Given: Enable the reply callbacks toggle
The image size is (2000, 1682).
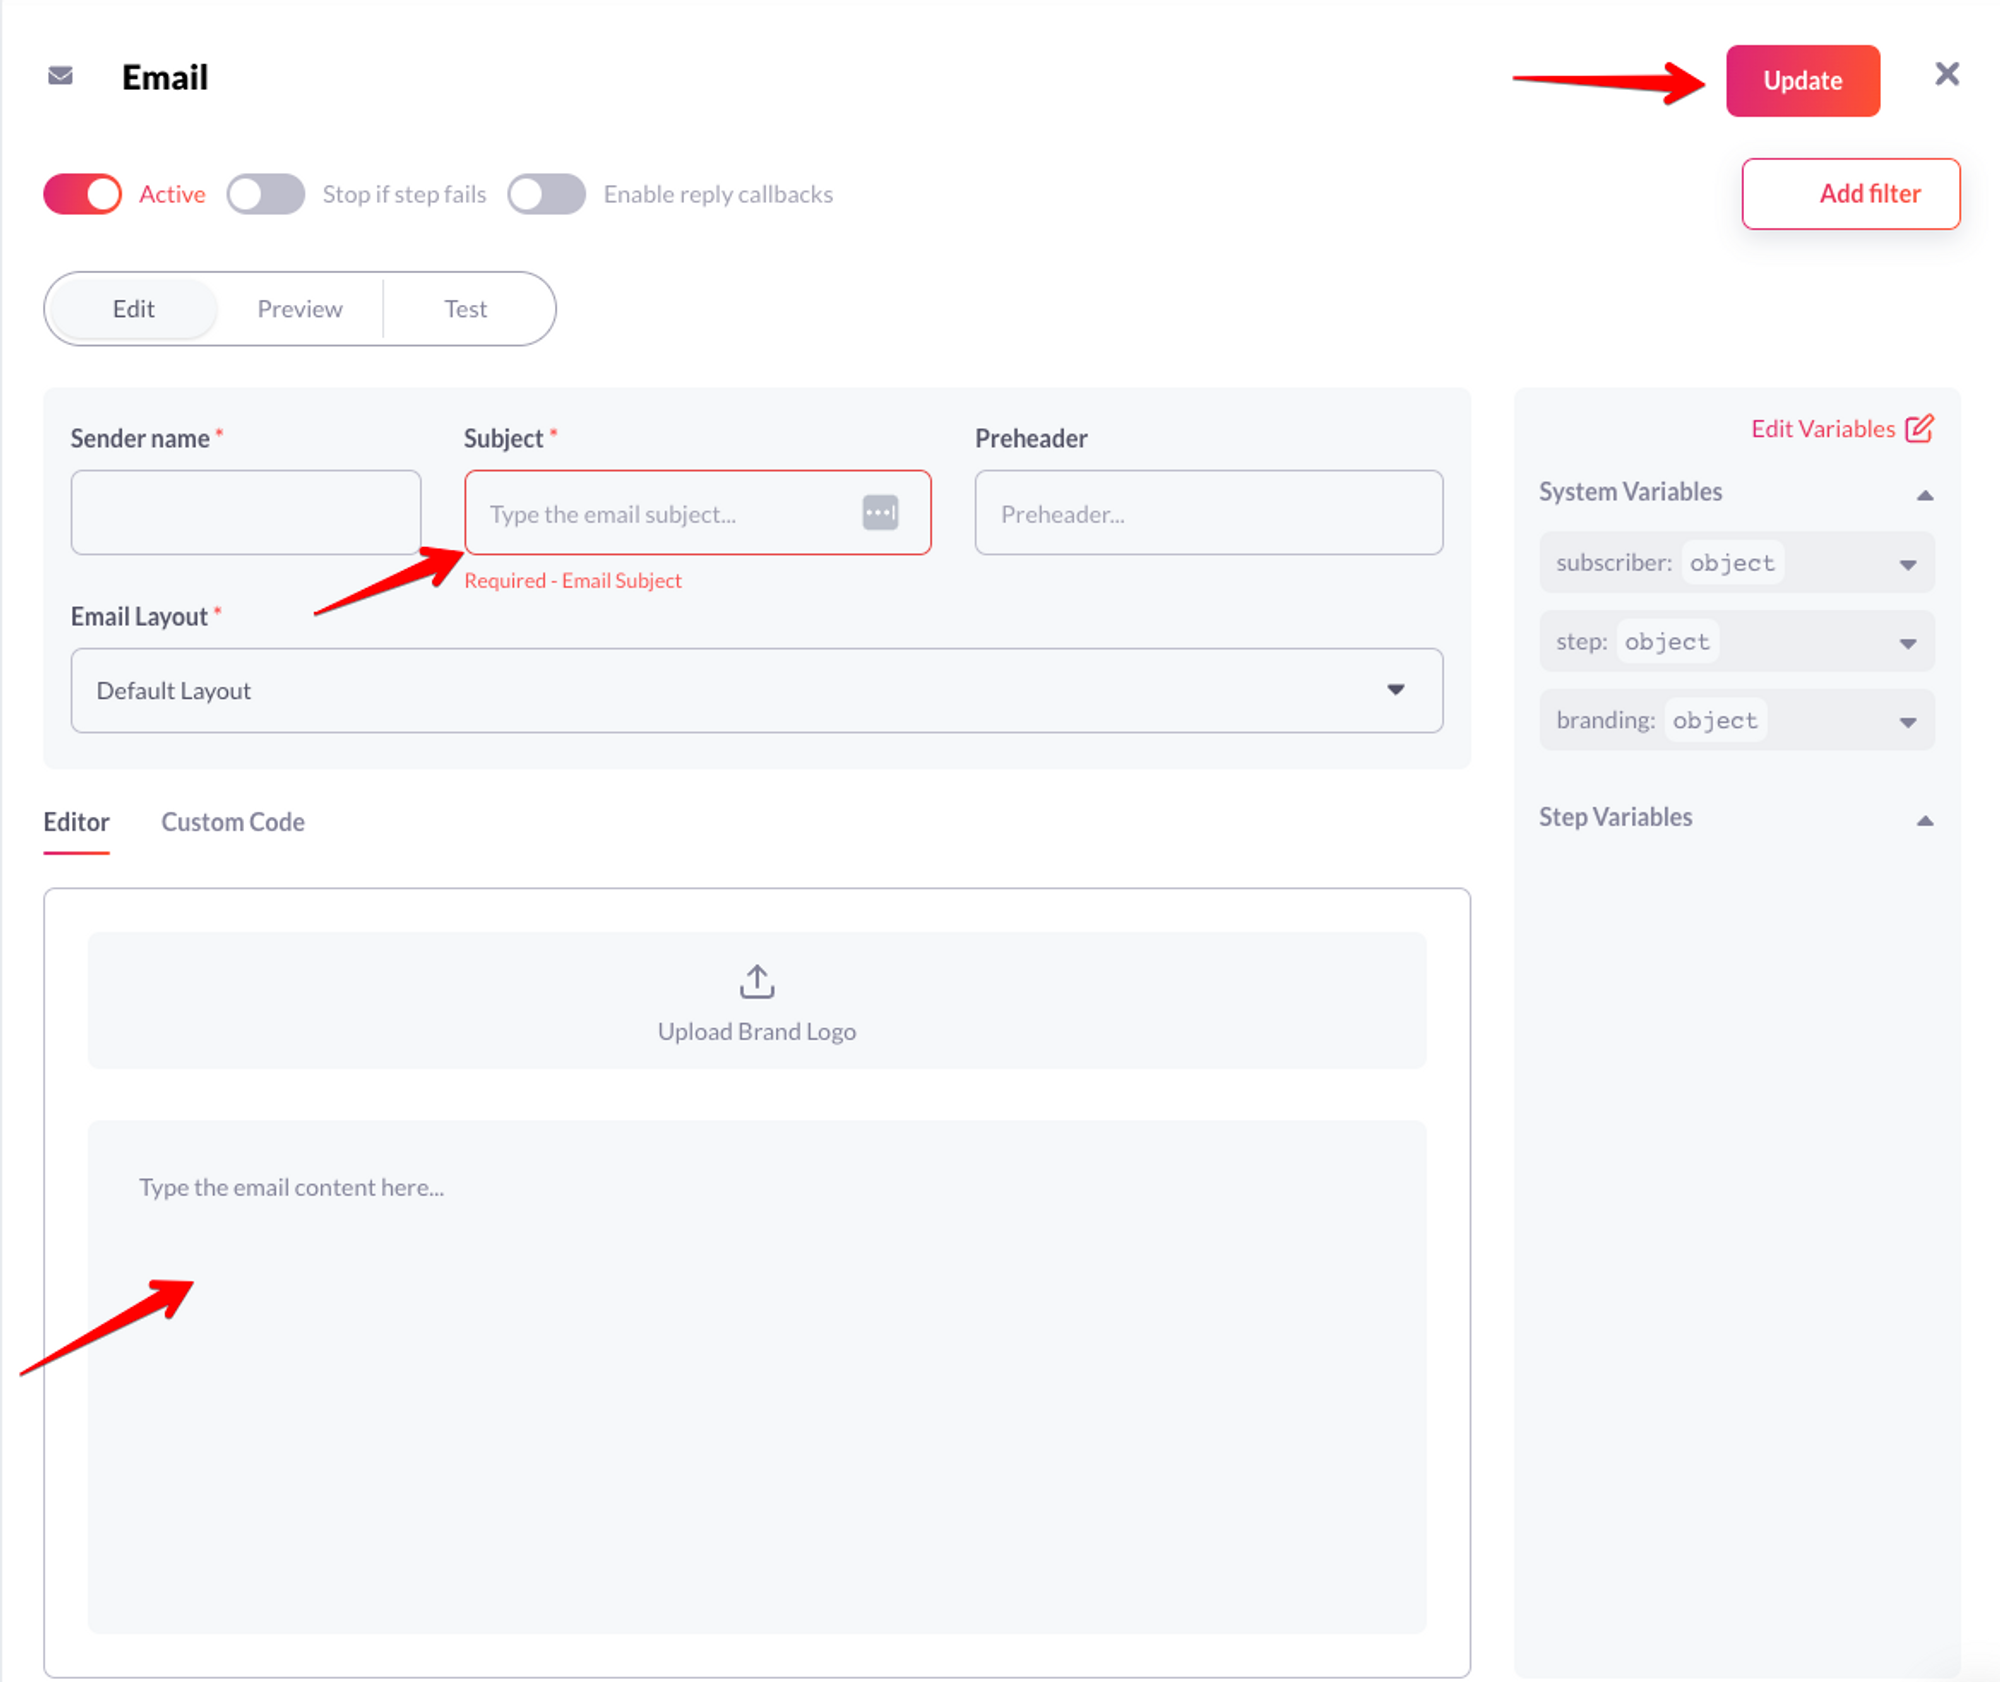Looking at the screenshot, I should (546, 194).
